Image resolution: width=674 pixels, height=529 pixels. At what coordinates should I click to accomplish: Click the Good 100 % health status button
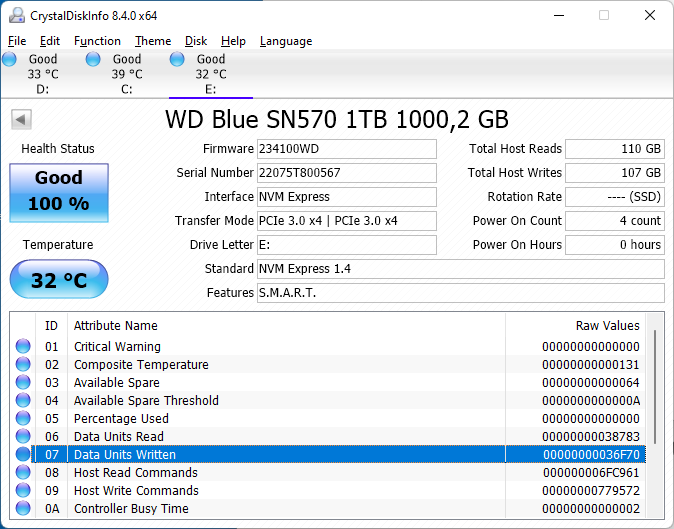click(x=59, y=191)
